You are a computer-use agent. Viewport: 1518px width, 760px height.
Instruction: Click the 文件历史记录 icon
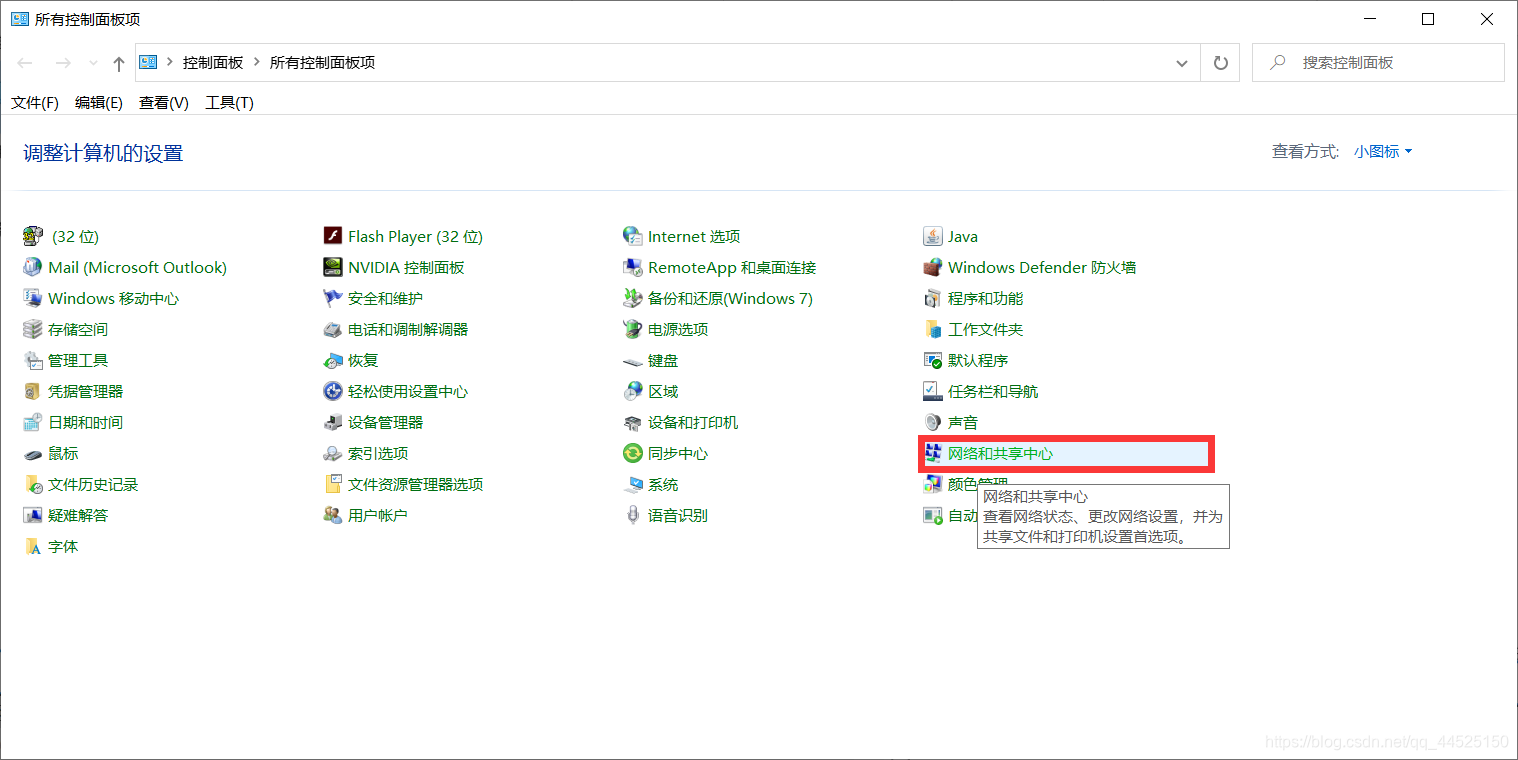[33, 484]
